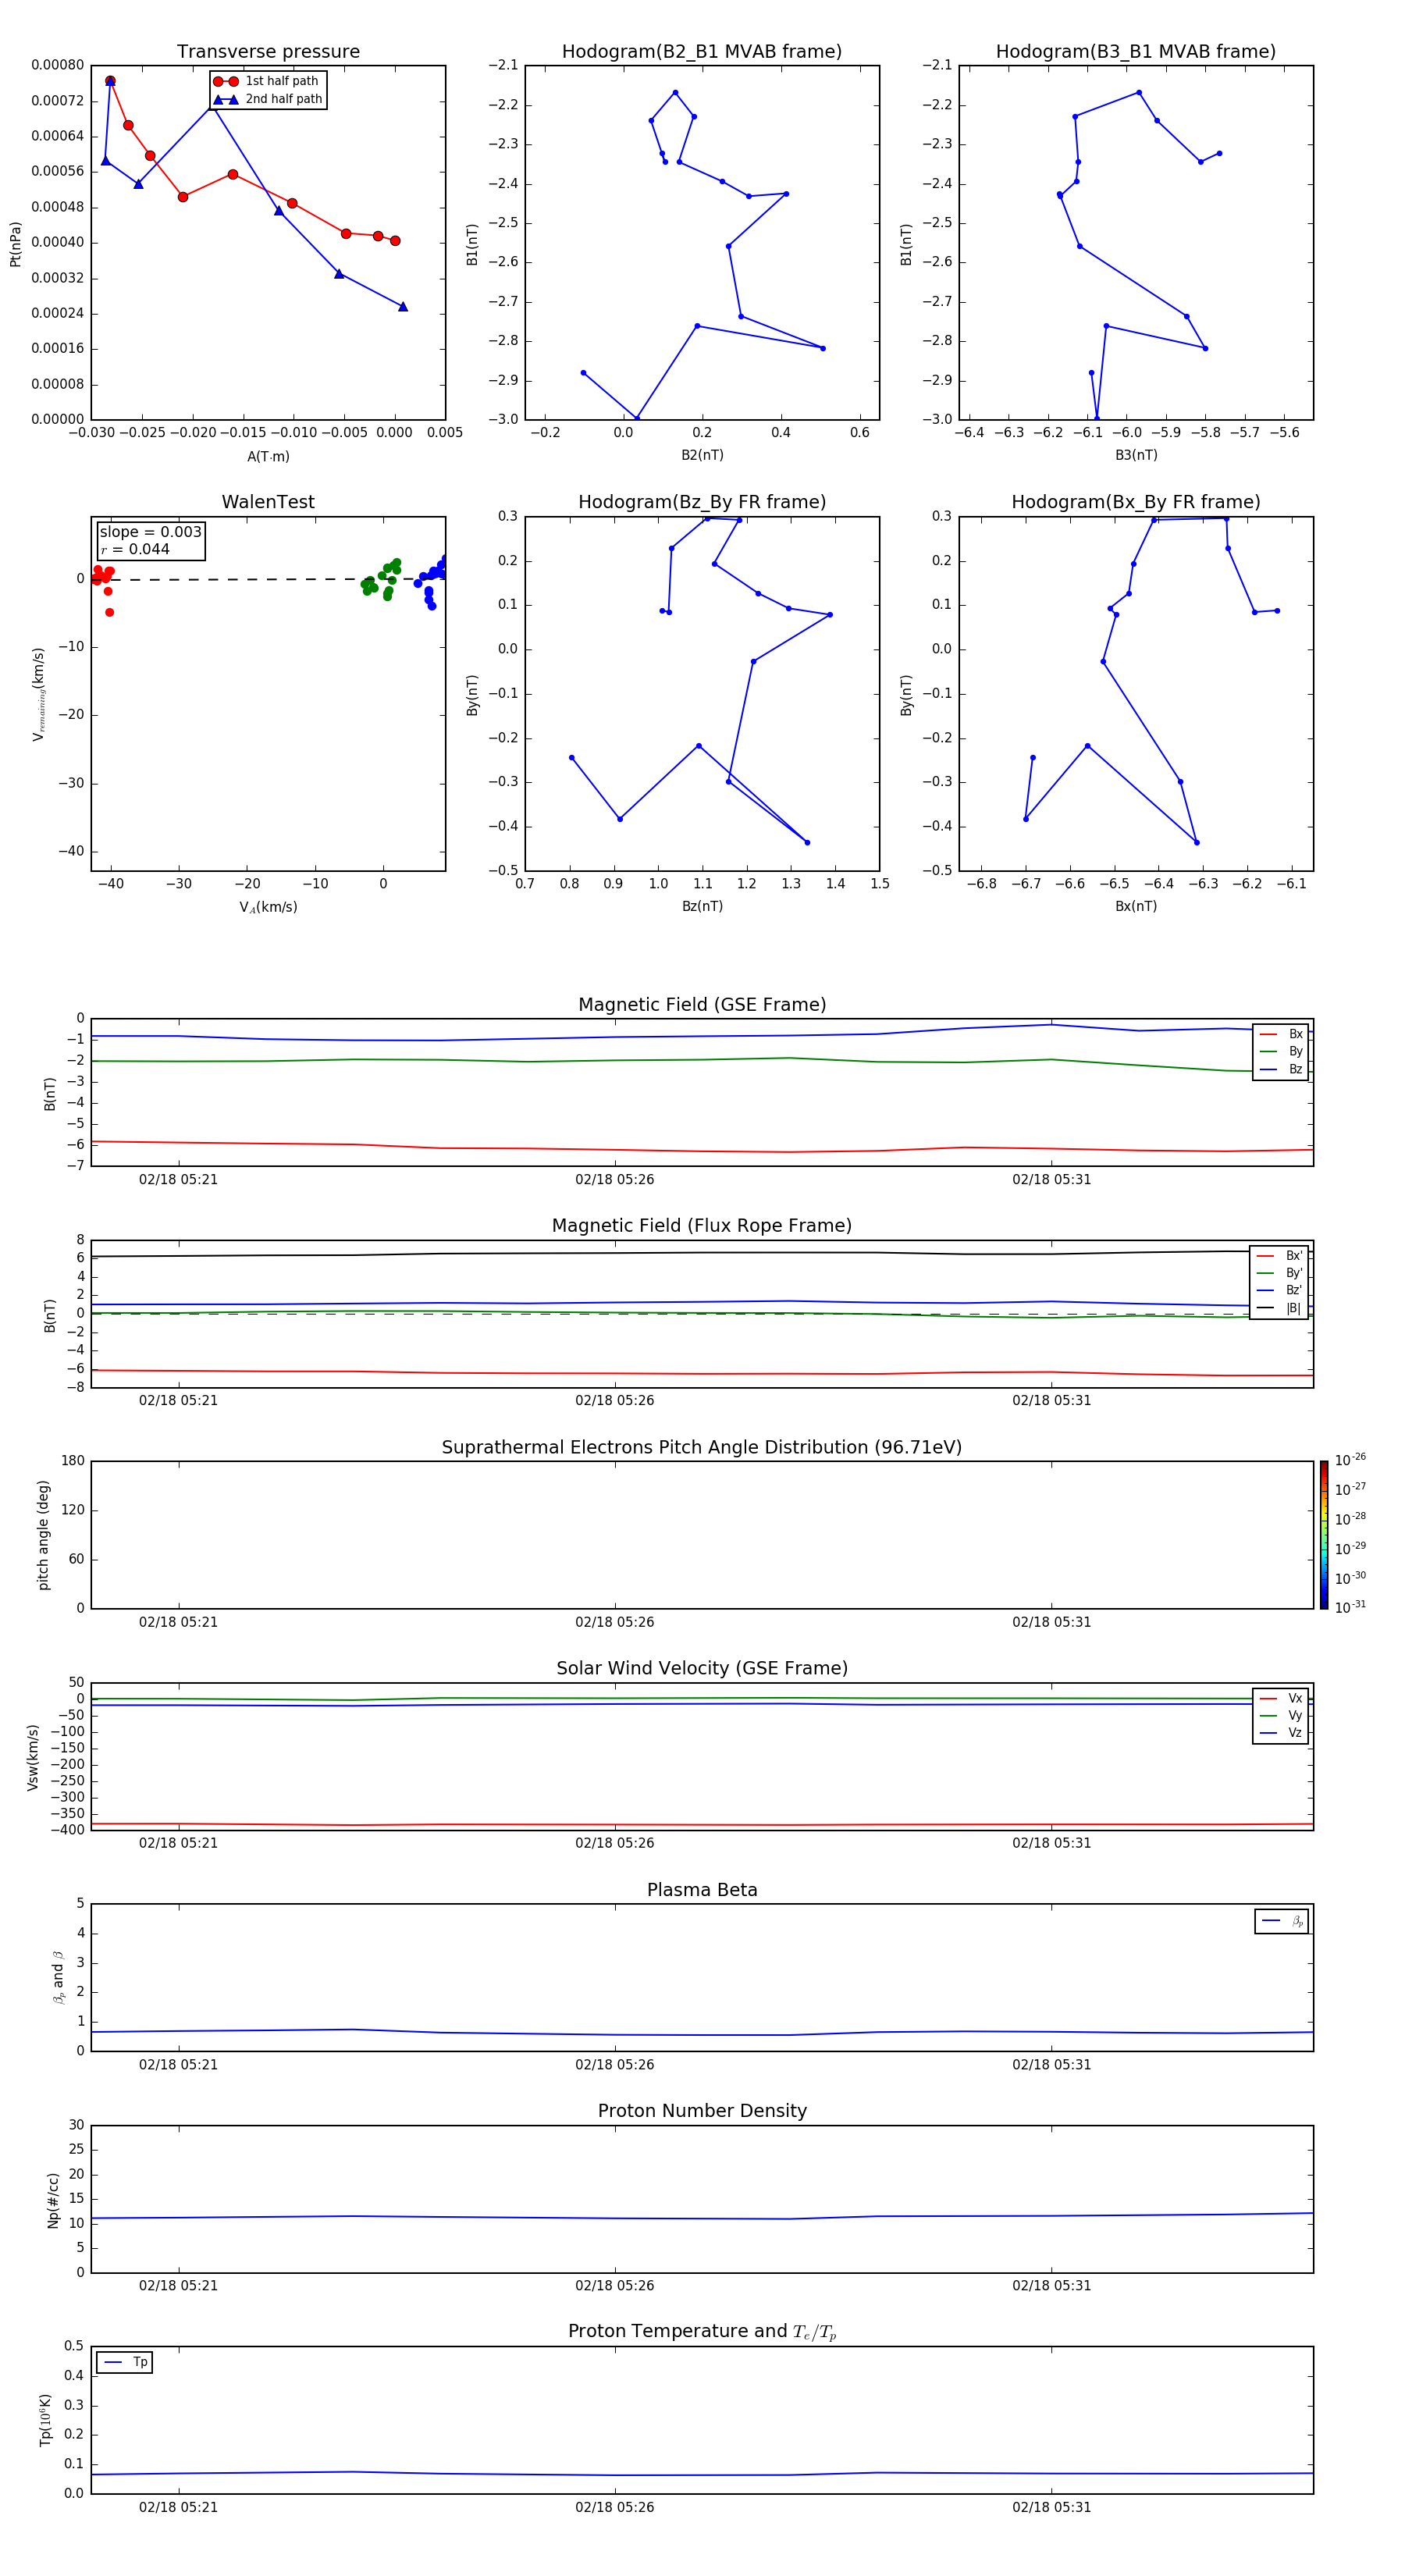Click the 'Np(#/cc)' y-axis label
The image size is (1405, 2576).
[x=53, y=2200]
